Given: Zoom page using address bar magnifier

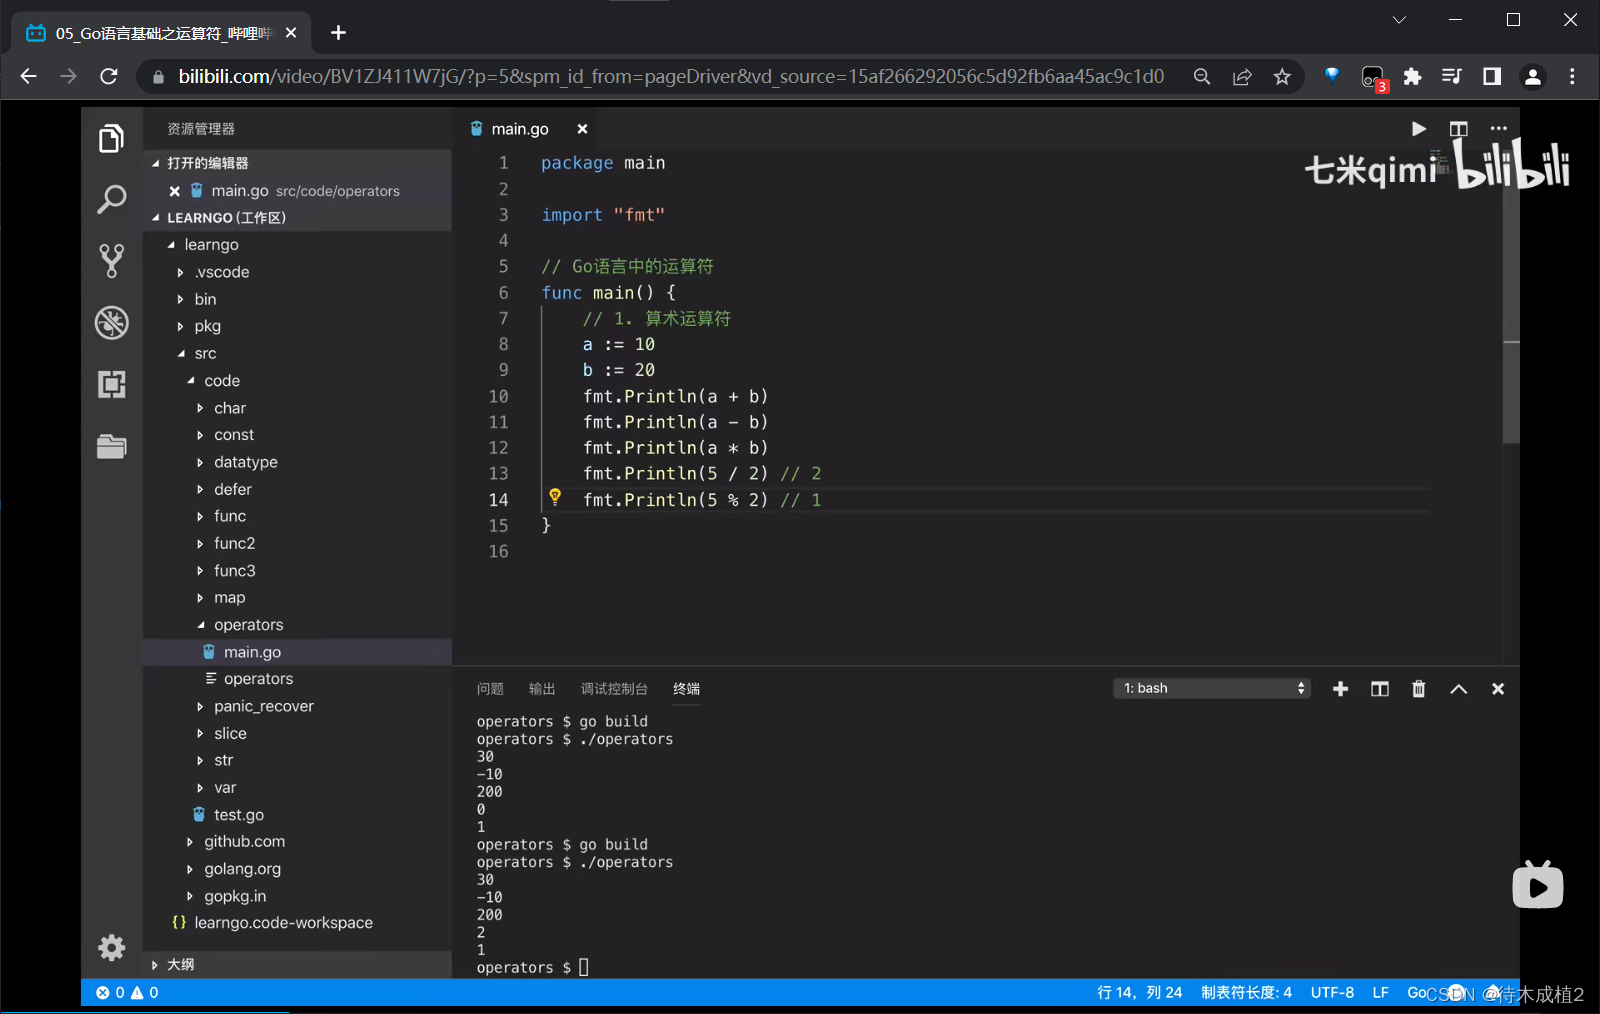Looking at the screenshot, I should [x=1202, y=77].
